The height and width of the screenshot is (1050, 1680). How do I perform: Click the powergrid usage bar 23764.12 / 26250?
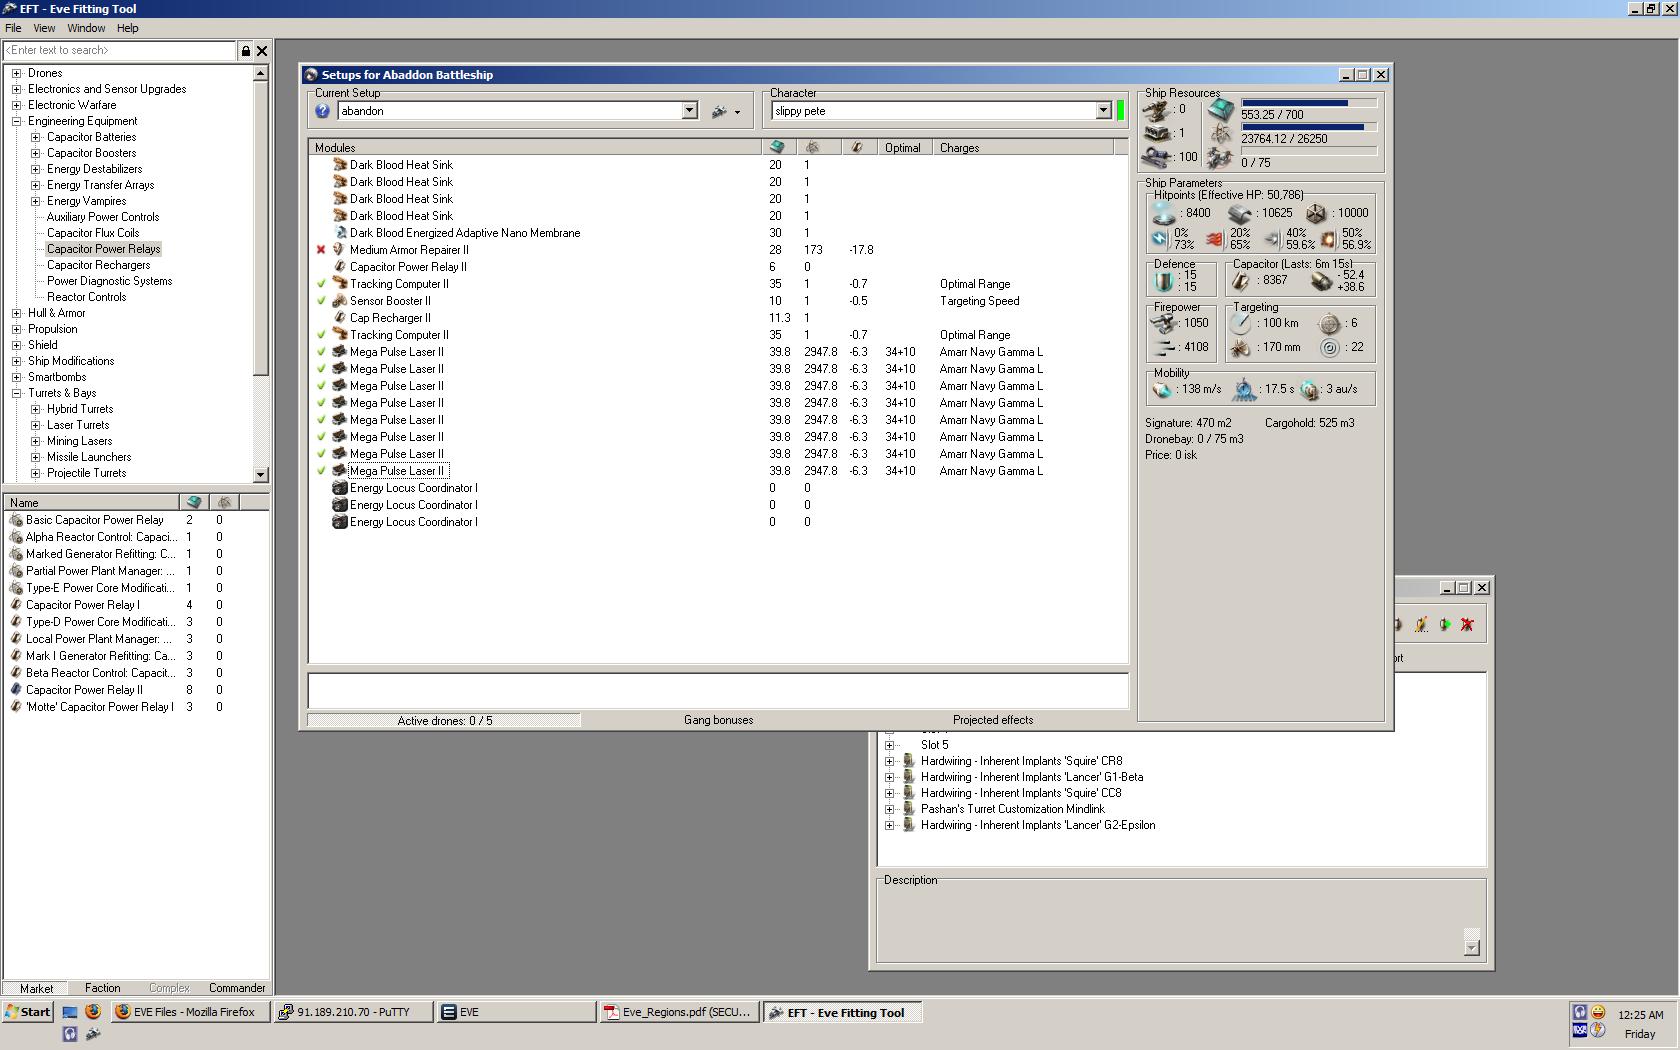[1309, 127]
